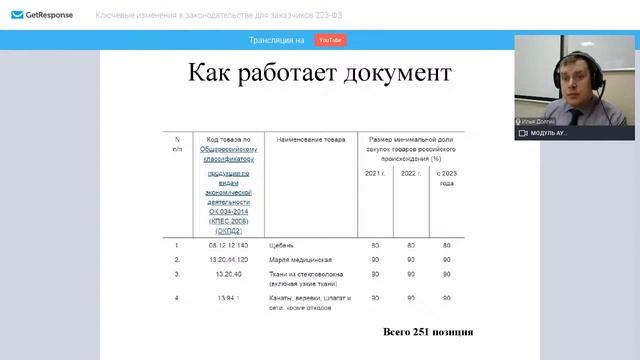Open the '(ОКПД2)' link in table header
Image resolution: width=640 pixels, height=360 pixels.
pos(229,231)
